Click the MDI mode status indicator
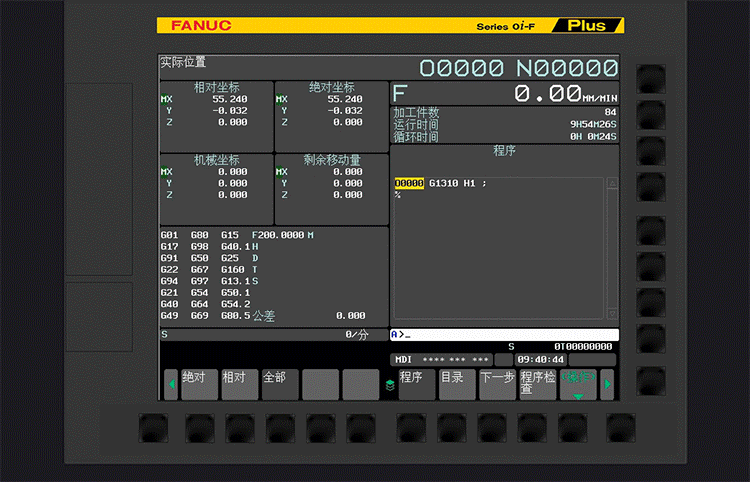The image size is (750, 482). (x=403, y=359)
